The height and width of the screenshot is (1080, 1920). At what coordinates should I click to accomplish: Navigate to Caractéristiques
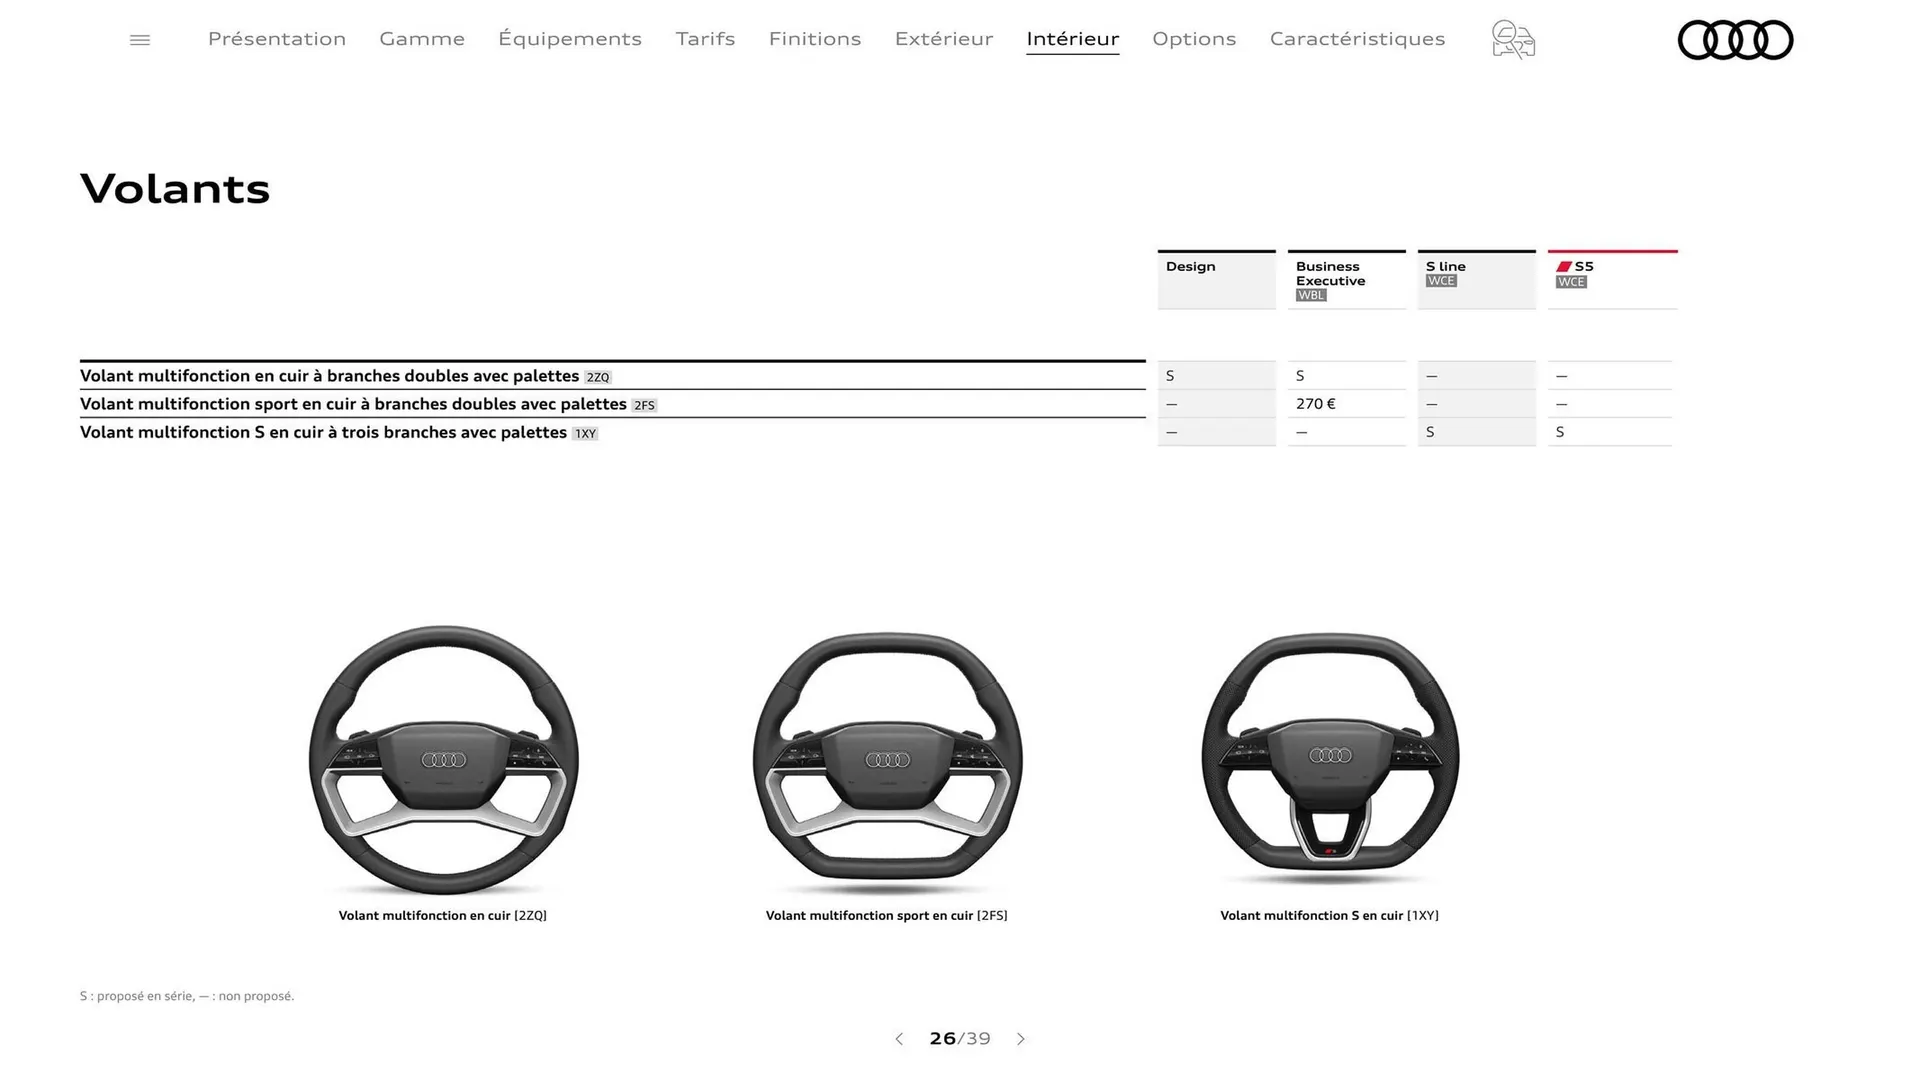coord(1357,39)
